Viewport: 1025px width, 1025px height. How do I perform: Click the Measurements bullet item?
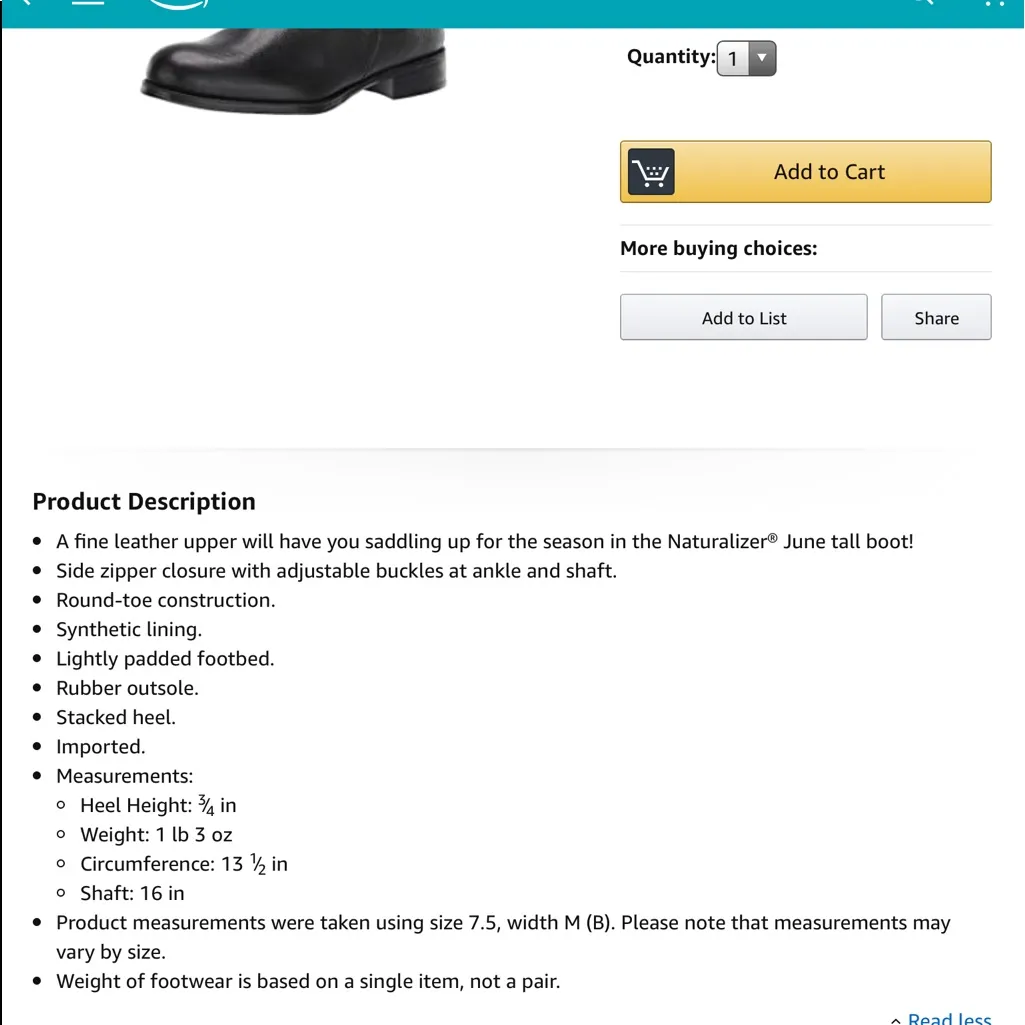point(124,776)
